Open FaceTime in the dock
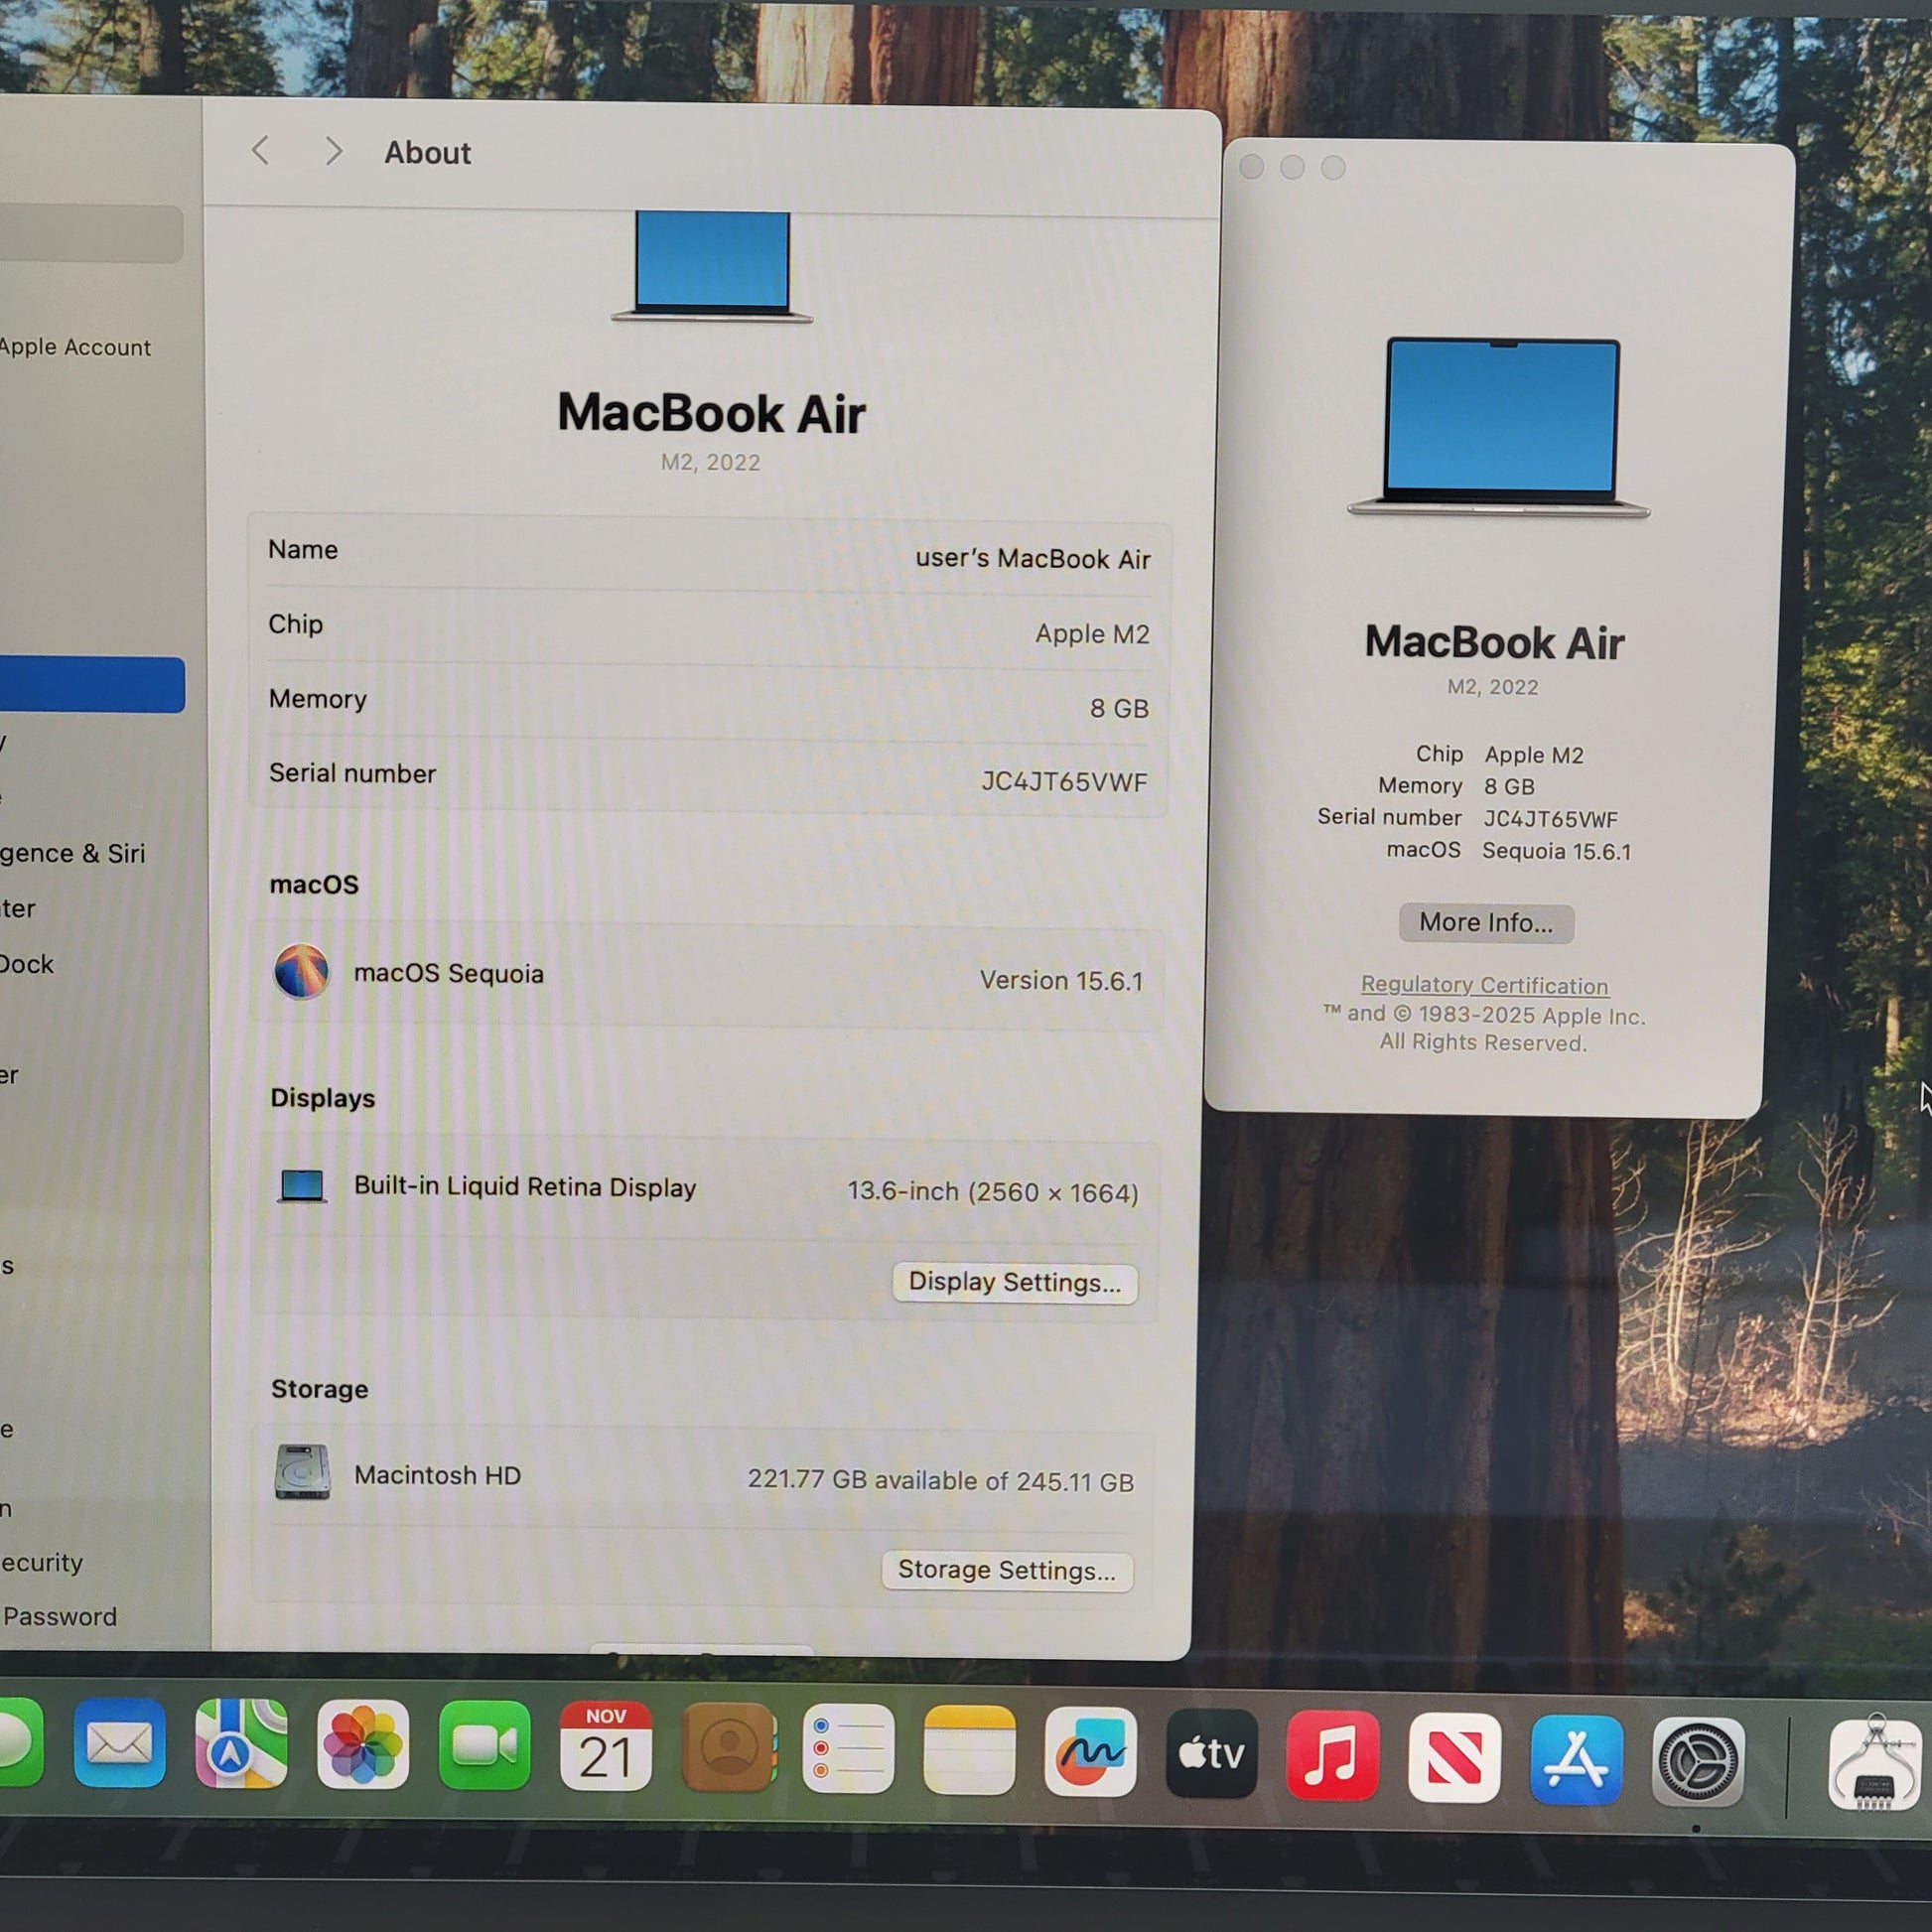Image resolution: width=1932 pixels, height=1932 pixels. tap(484, 1746)
